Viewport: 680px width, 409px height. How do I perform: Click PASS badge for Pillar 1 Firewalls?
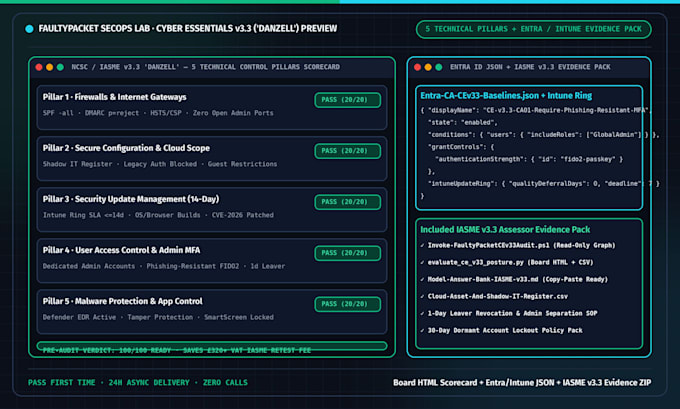click(x=347, y=100)
